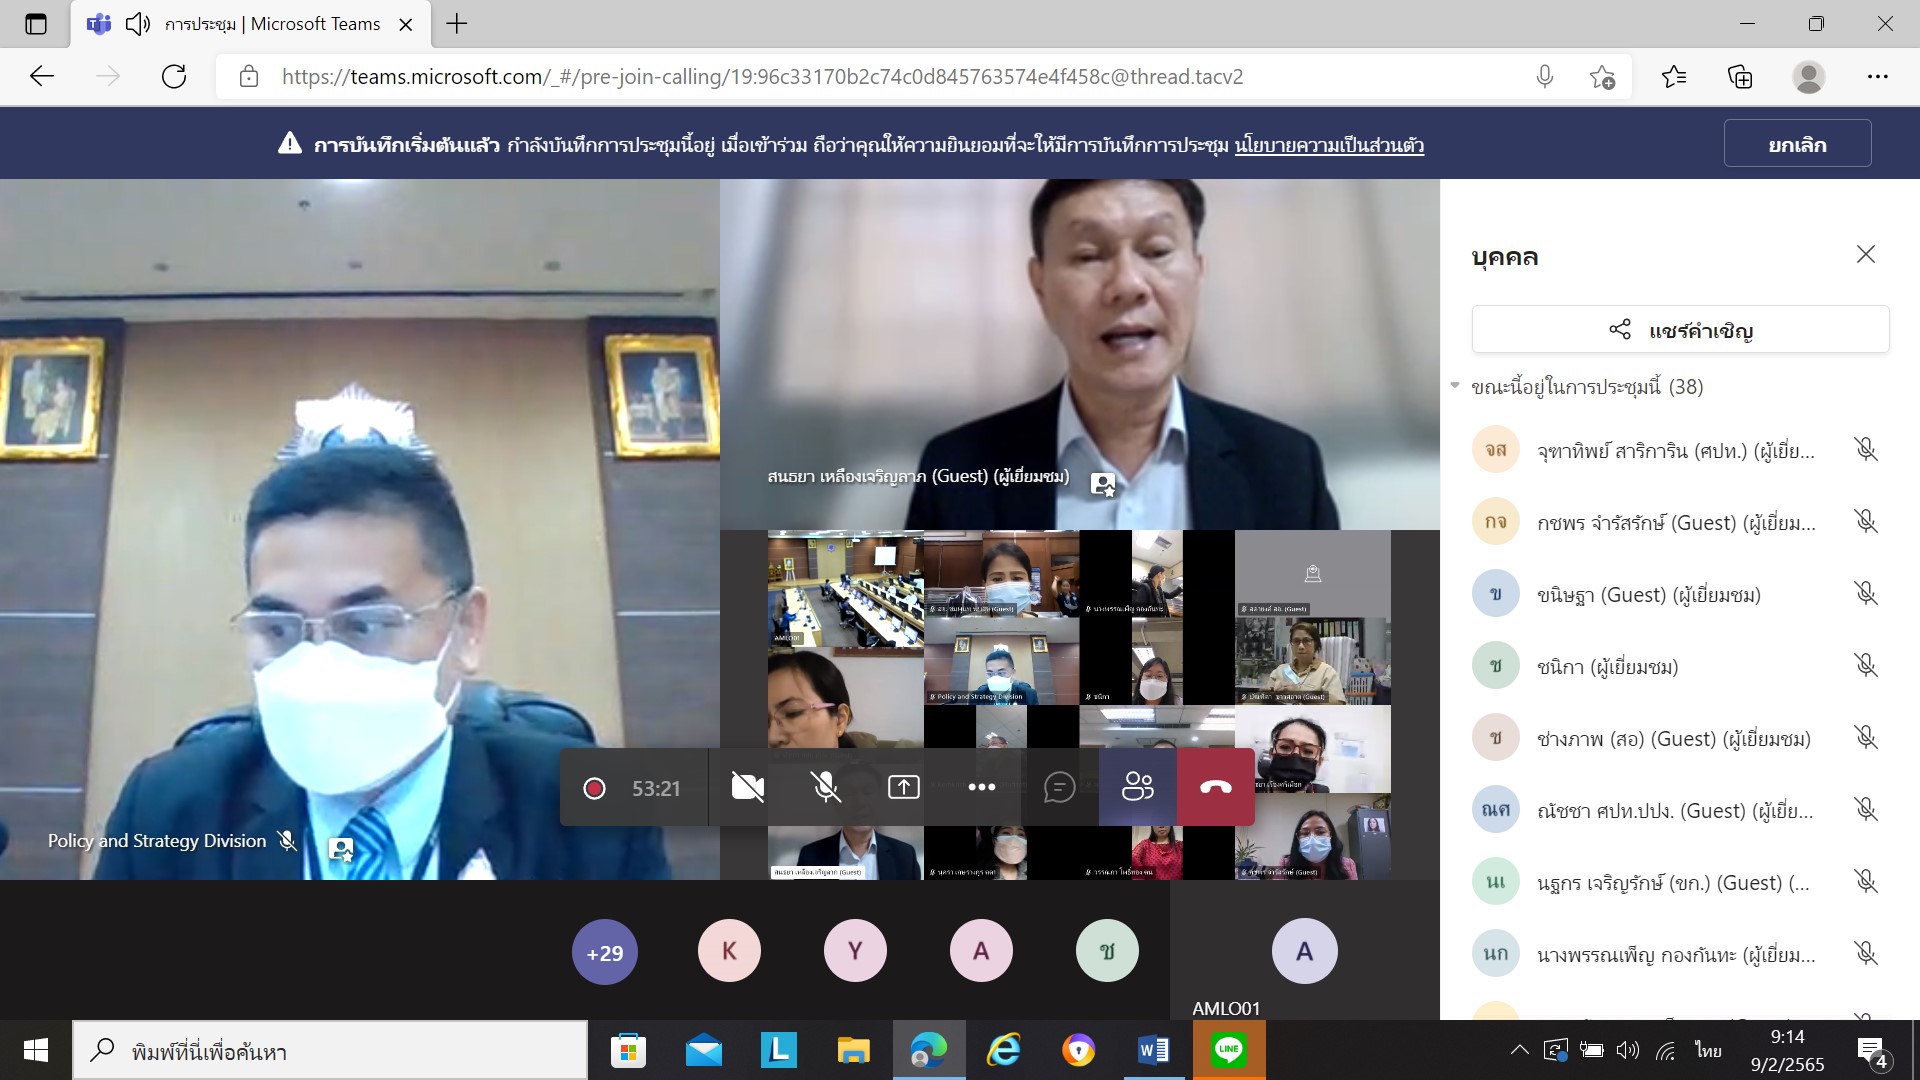Show hidden system tray icons chevron

coord(1519,1050)
